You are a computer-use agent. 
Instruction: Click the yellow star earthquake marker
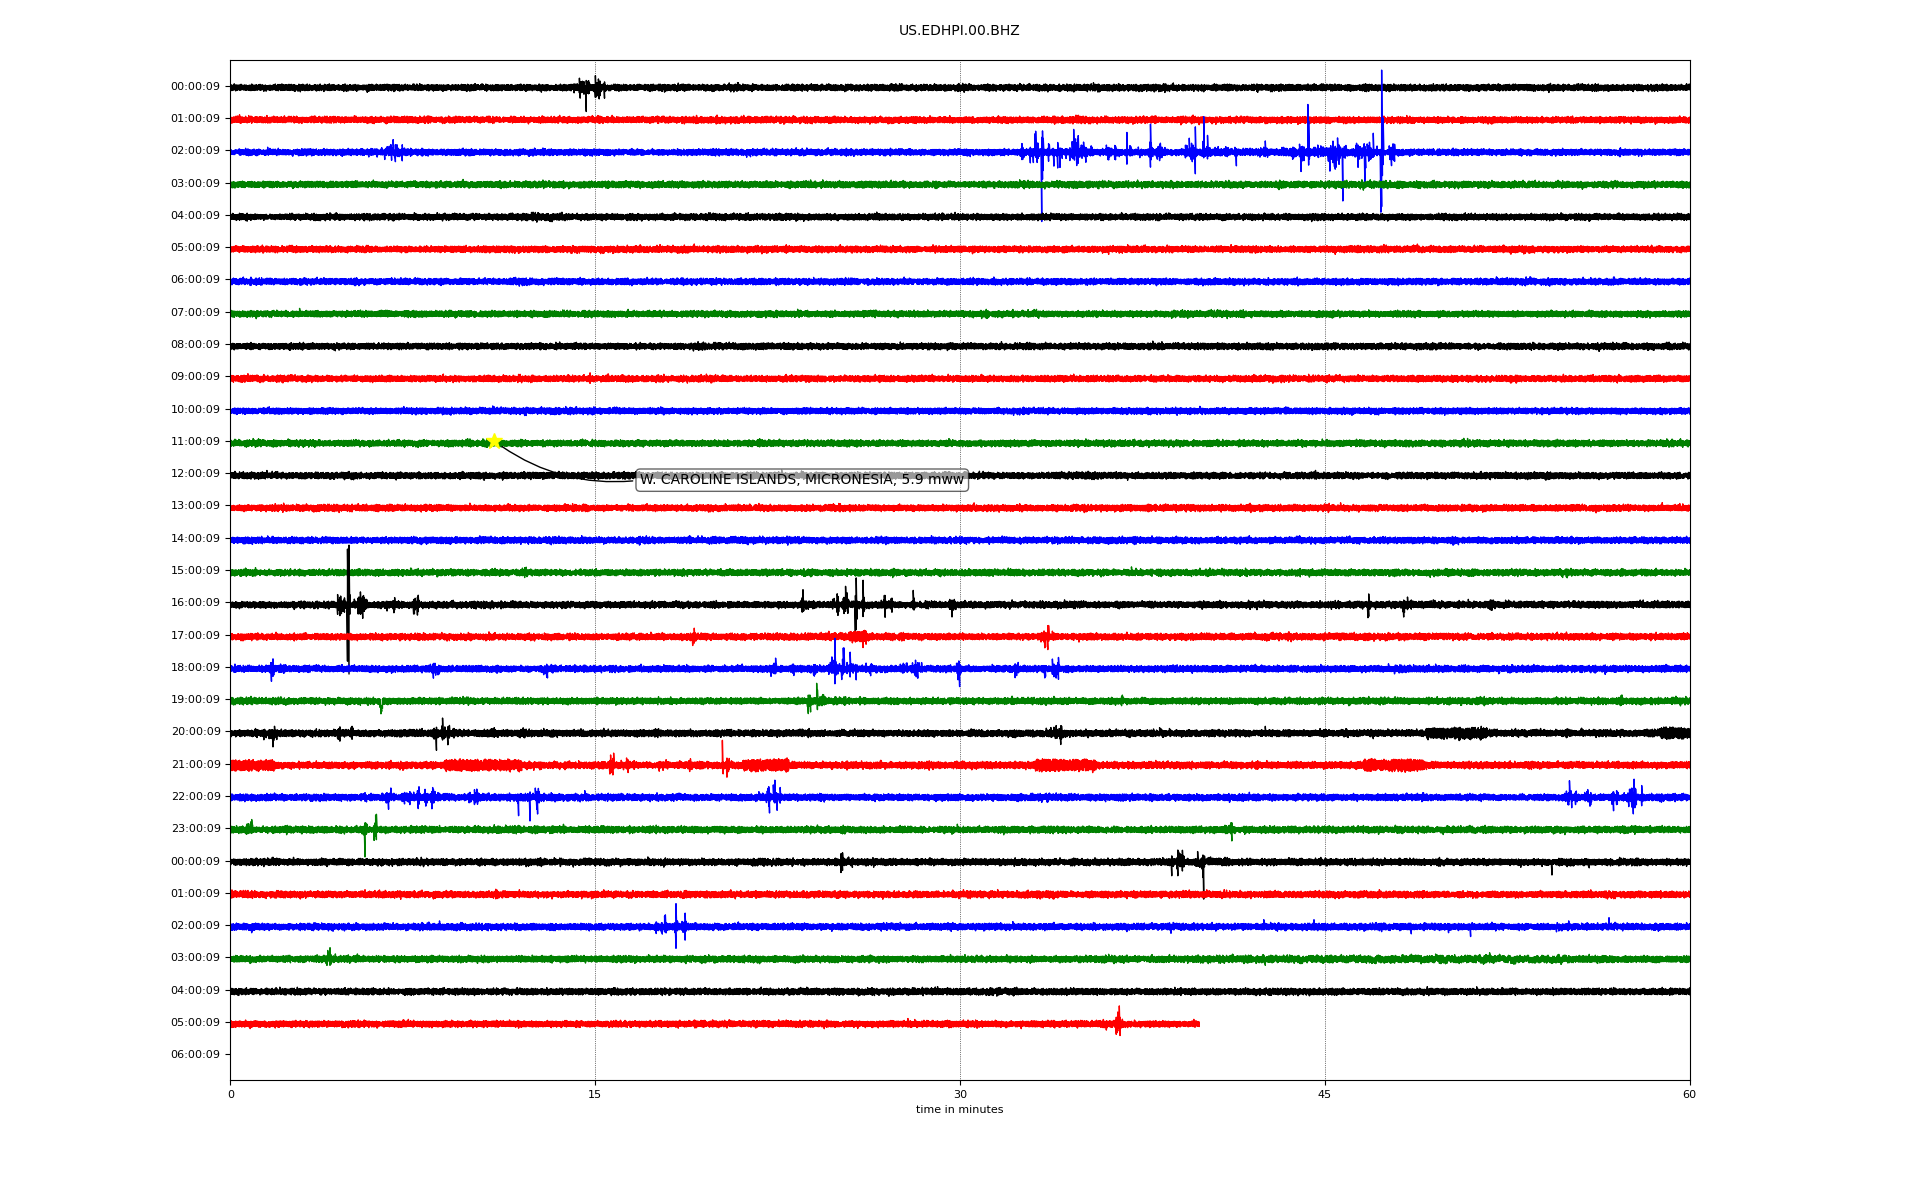pos(494,442)
